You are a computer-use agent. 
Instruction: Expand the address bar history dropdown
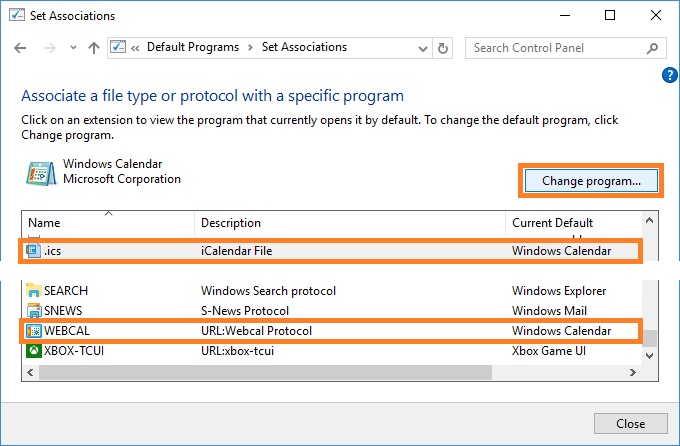click(x=422, y=49)
